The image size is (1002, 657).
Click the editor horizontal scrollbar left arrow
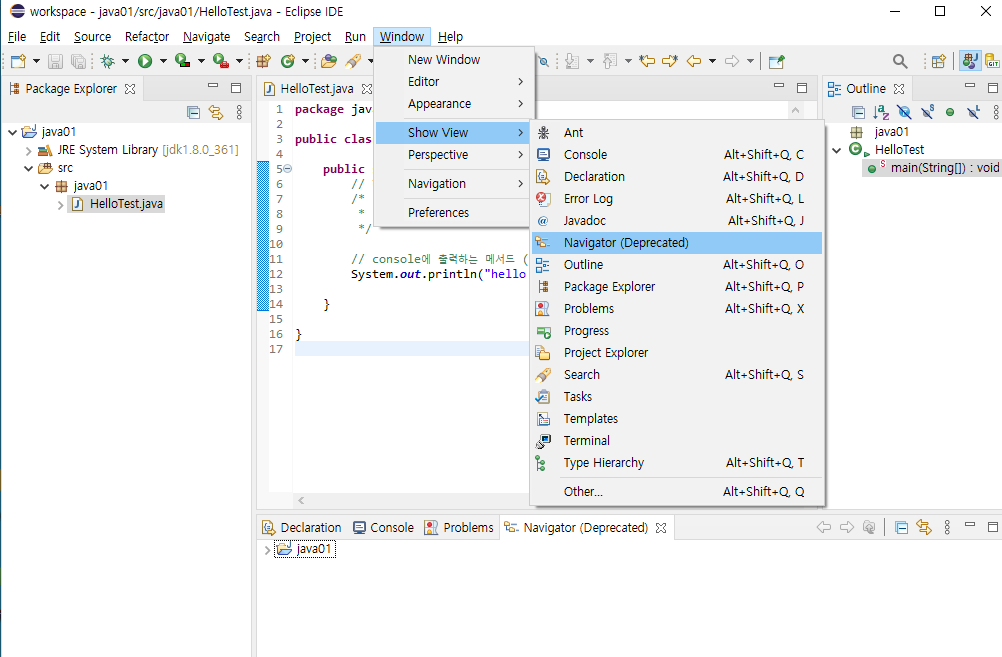click(301, 500)
